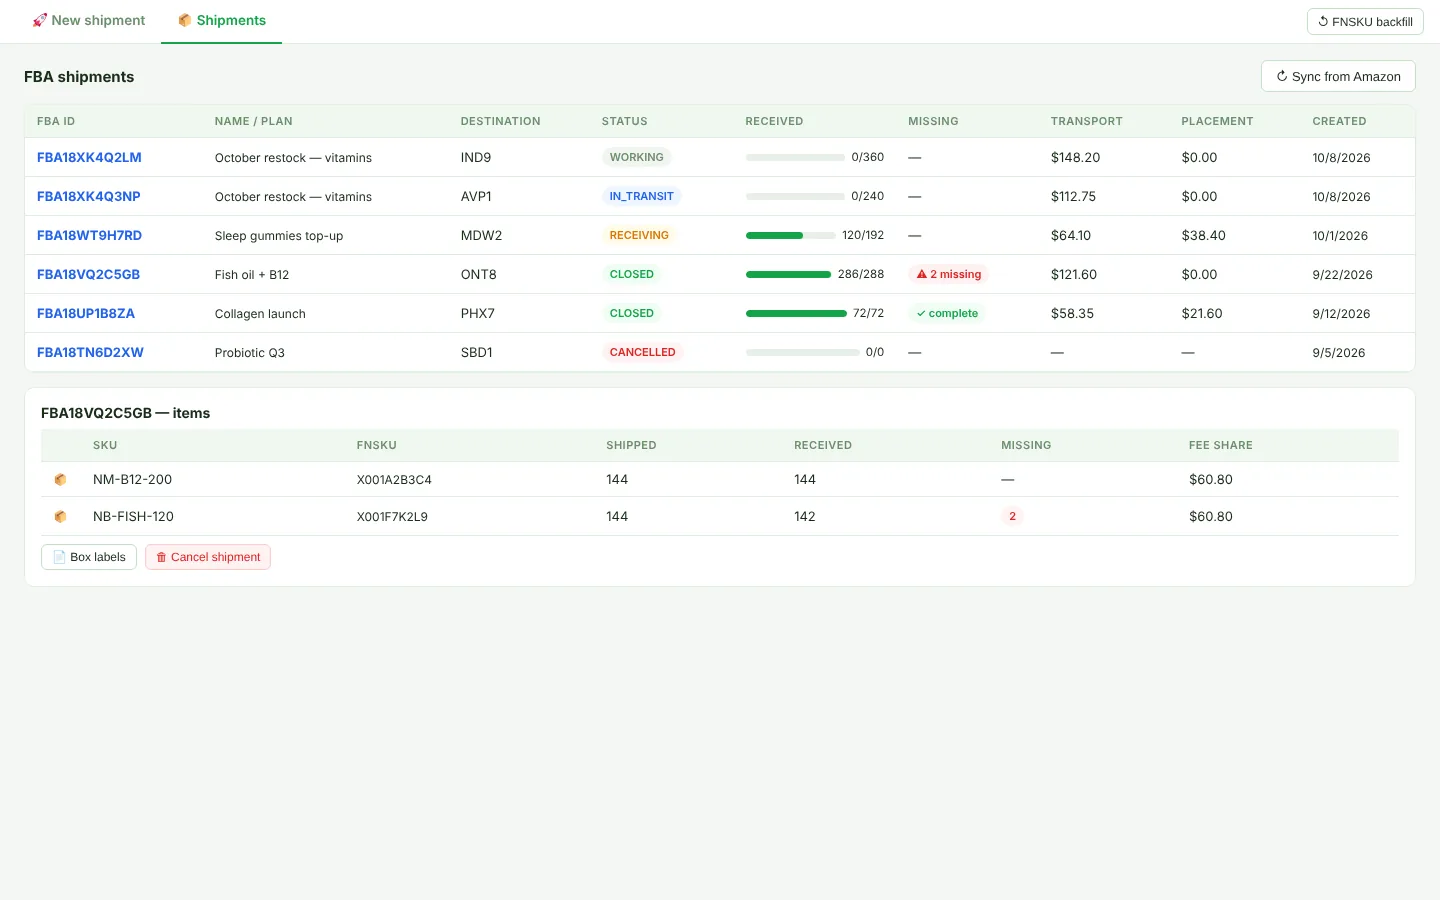This screenshot has height=900, width=1440.
Task: Click the FNSKU column header in items
Action: [x=376, y=445]
